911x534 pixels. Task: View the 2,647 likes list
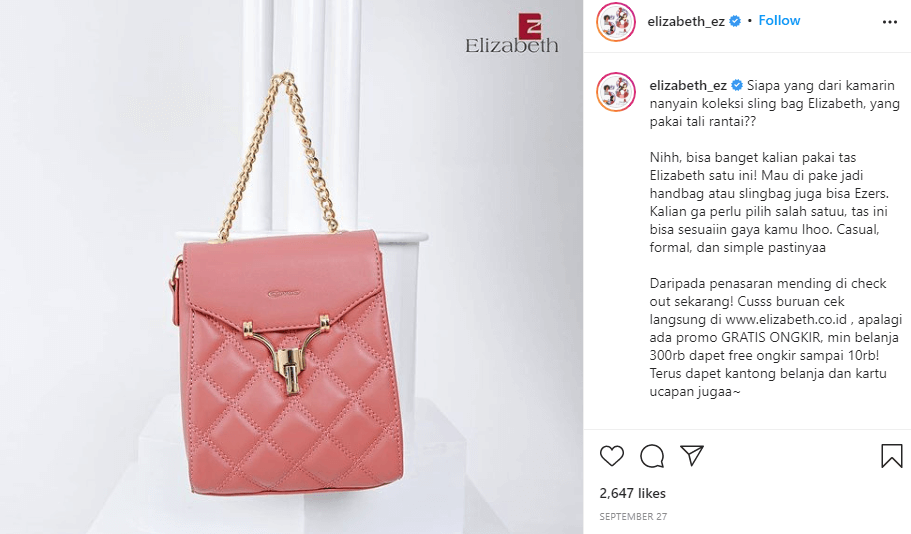pyautogui.click(x=632, y=493)
